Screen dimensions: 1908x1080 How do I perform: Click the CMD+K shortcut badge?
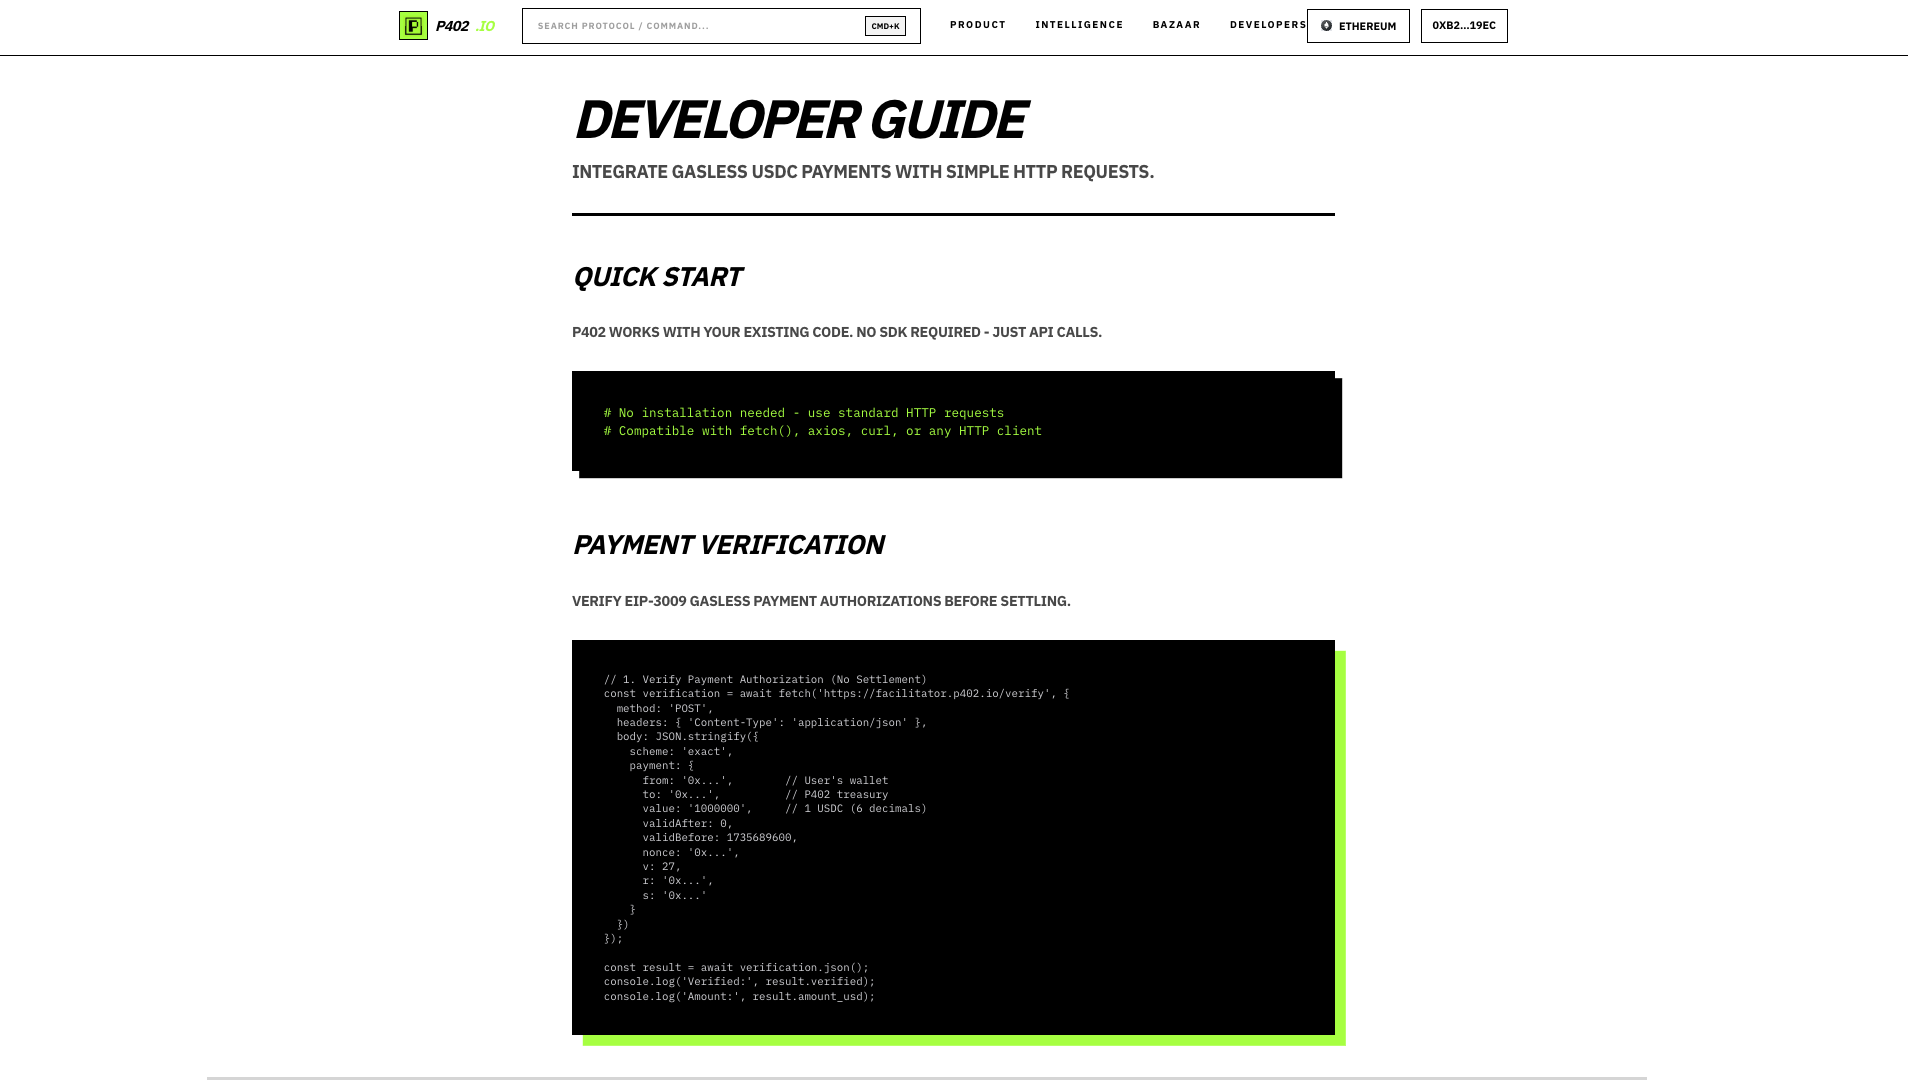(x=884, y=26)
